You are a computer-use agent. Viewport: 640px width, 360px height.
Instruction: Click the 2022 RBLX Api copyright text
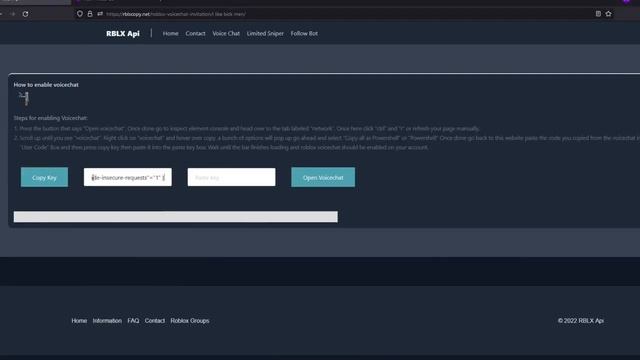tap(581, 321)
